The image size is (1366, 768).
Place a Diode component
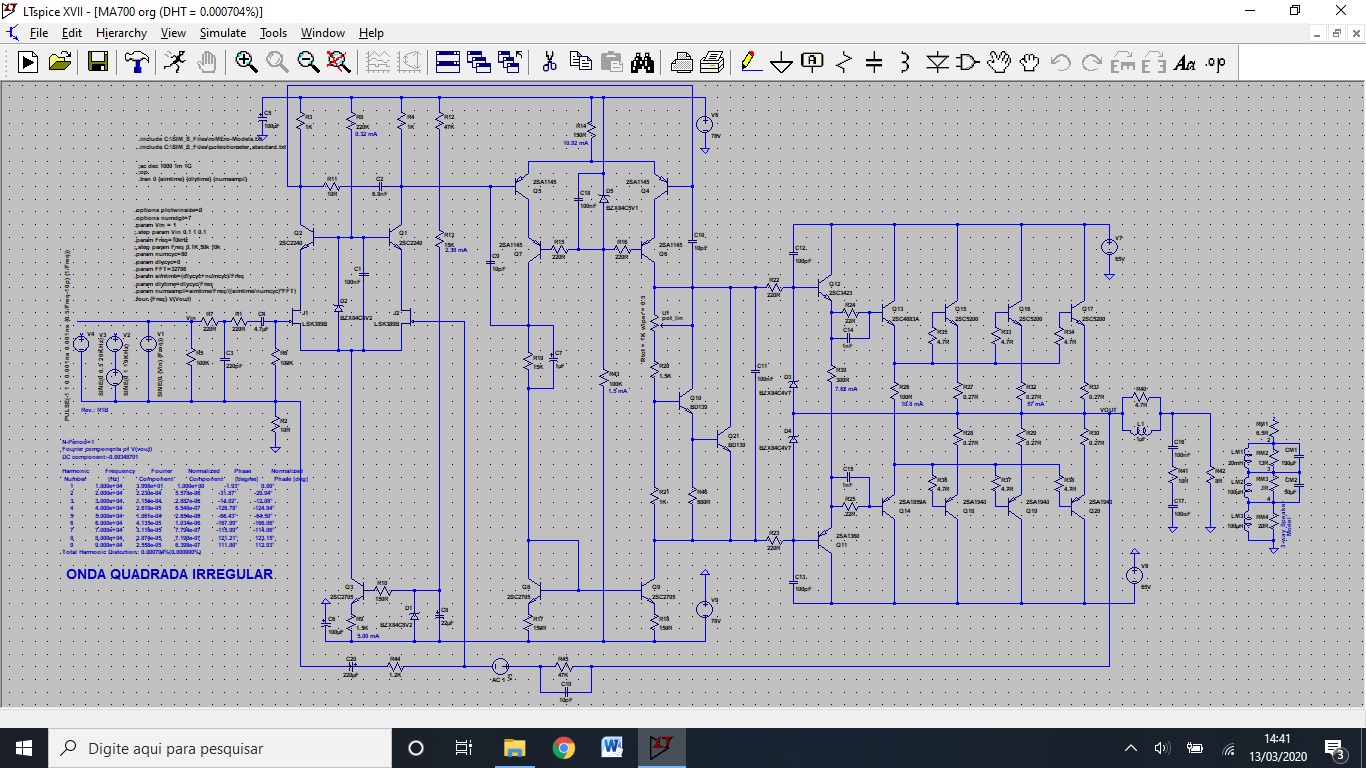point(936,62)
